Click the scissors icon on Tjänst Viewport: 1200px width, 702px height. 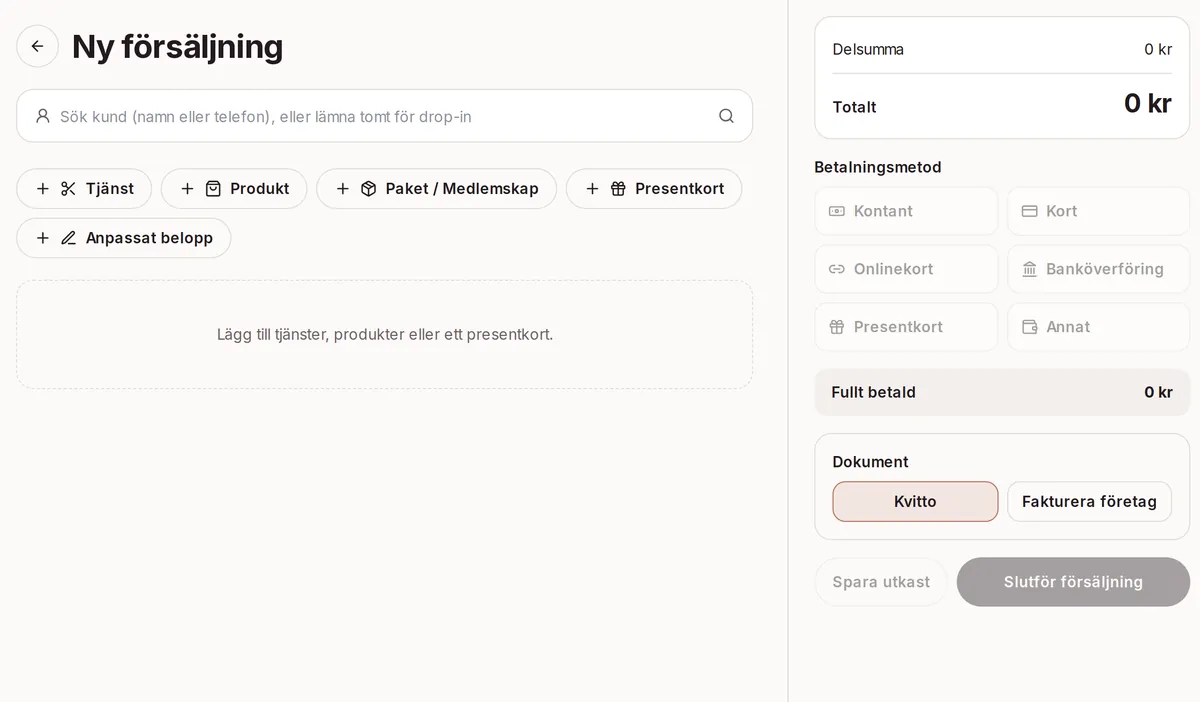(x=68, y=189)
